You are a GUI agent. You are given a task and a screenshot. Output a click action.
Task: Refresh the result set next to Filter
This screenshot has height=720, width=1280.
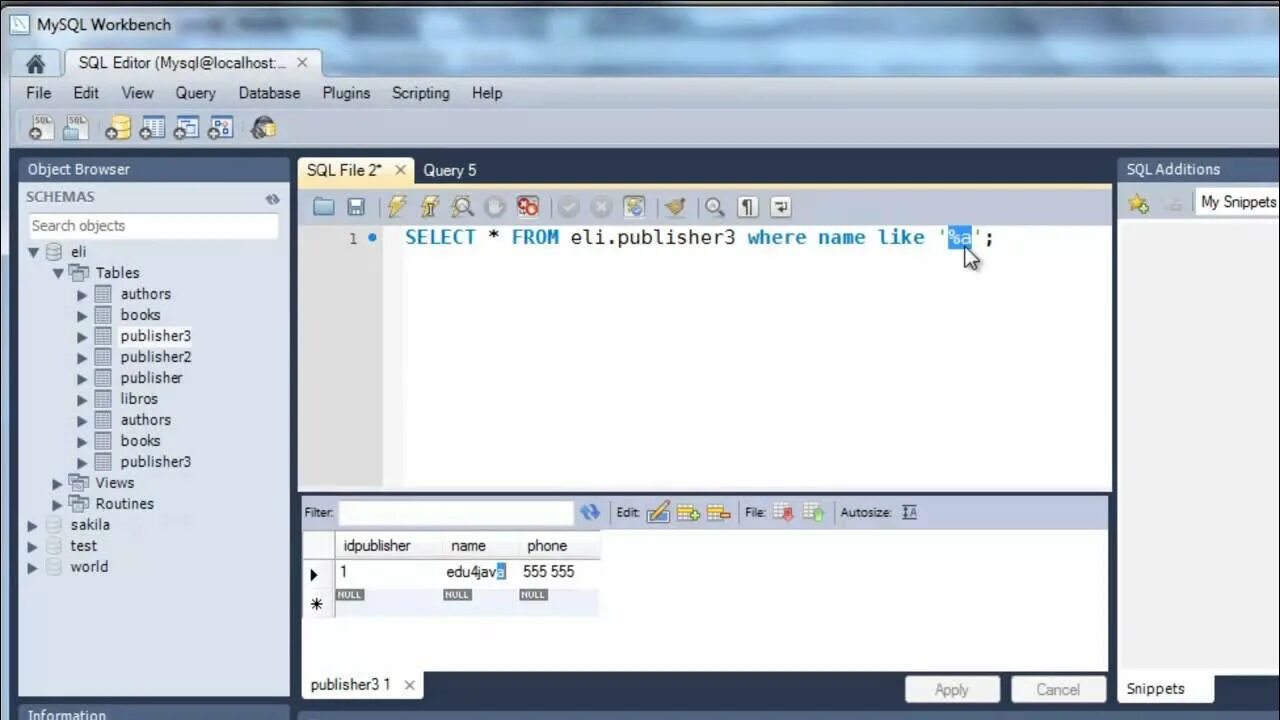click(590, 512)
